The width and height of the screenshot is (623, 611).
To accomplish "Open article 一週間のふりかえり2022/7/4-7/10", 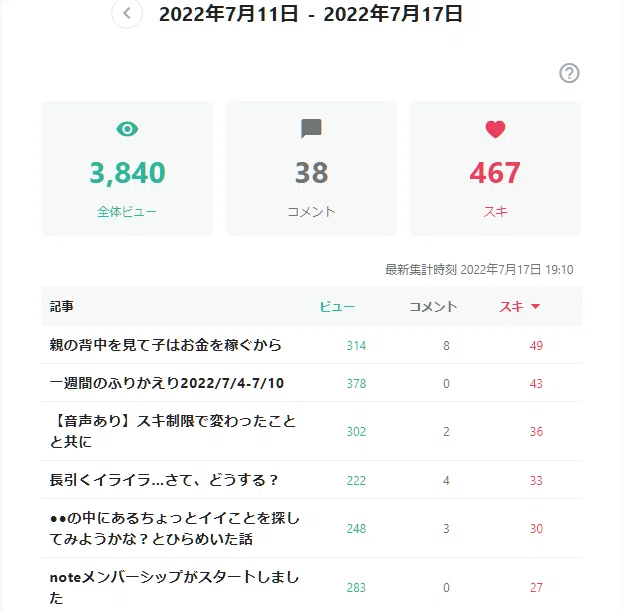I will [167, 383].
